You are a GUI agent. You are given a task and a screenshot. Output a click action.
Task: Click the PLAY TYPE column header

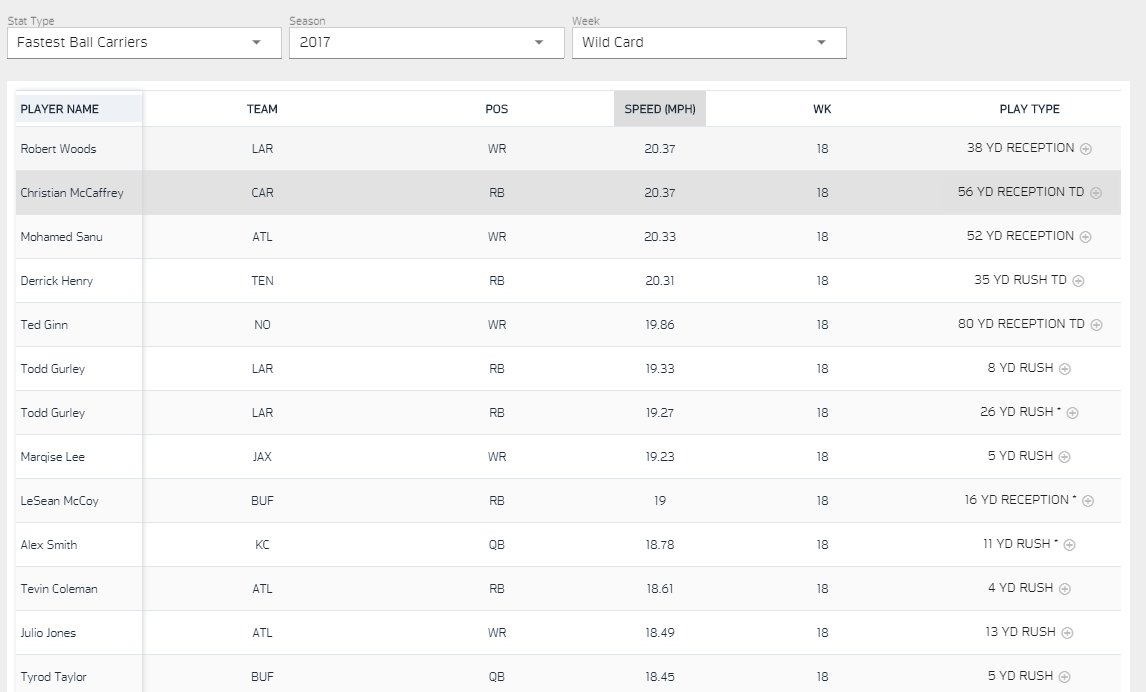[1029, 109]
